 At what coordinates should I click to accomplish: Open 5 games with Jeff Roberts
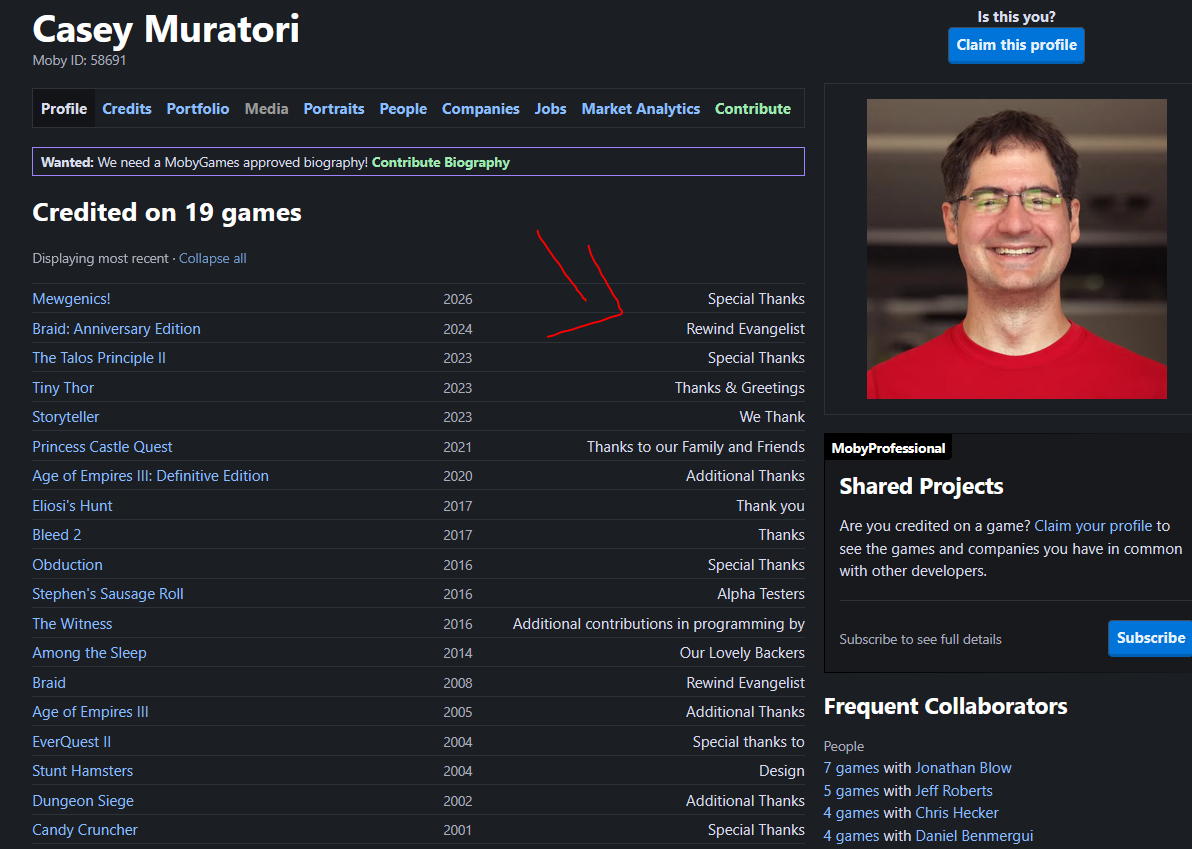tap(851, 790)
